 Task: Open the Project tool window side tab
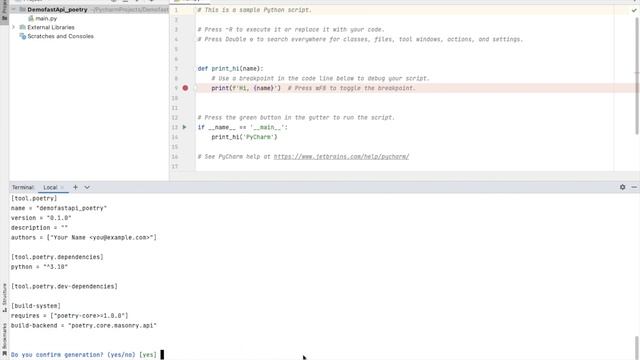(x=4, y=11)
